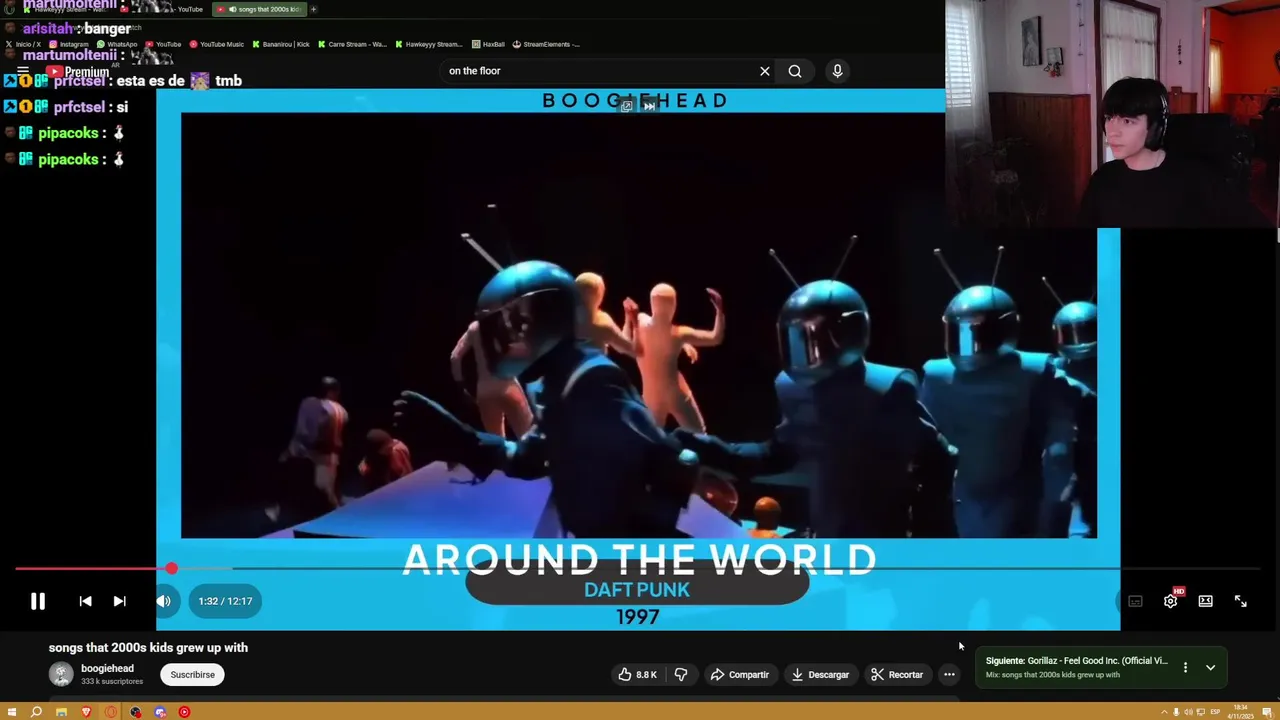
Task: Mute the video volume speaker icon
Action: click(x=164, y=601)
